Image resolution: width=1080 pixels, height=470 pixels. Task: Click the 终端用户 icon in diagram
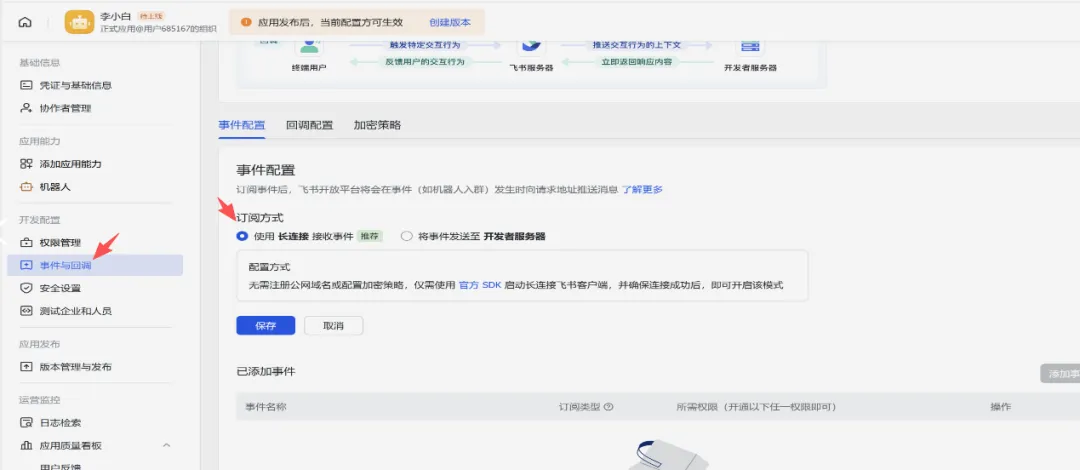click(309, 45)
